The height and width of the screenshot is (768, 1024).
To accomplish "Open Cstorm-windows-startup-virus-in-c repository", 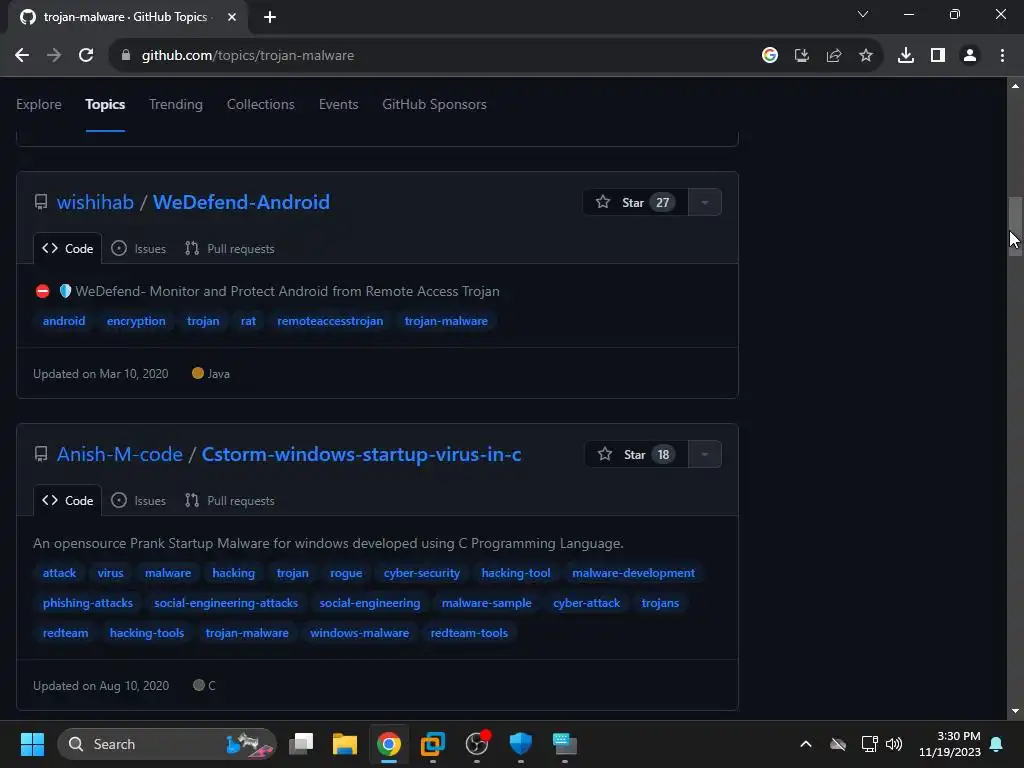I will point(361,455).
